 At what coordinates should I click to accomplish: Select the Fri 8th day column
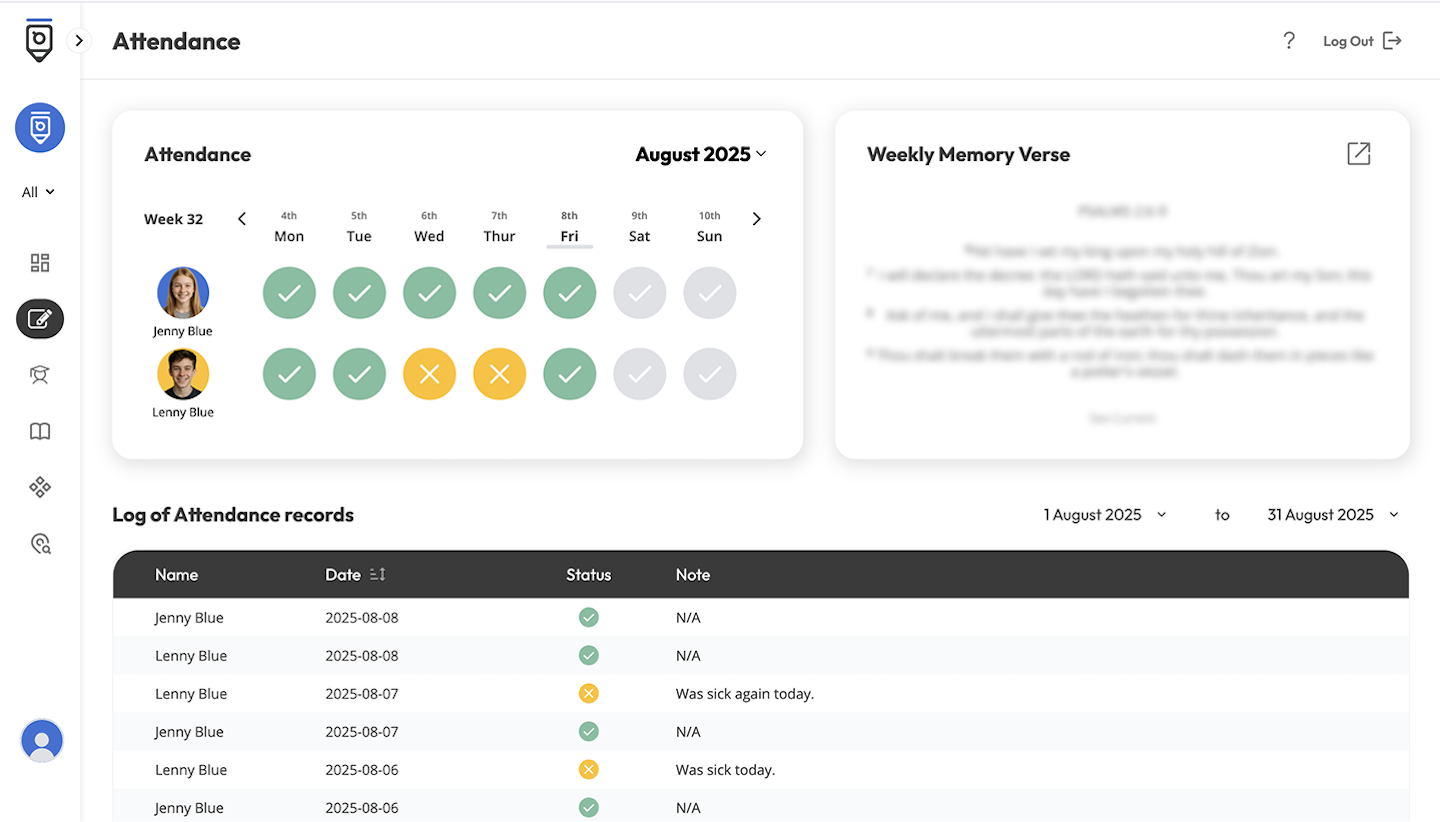tap(569, 227)
